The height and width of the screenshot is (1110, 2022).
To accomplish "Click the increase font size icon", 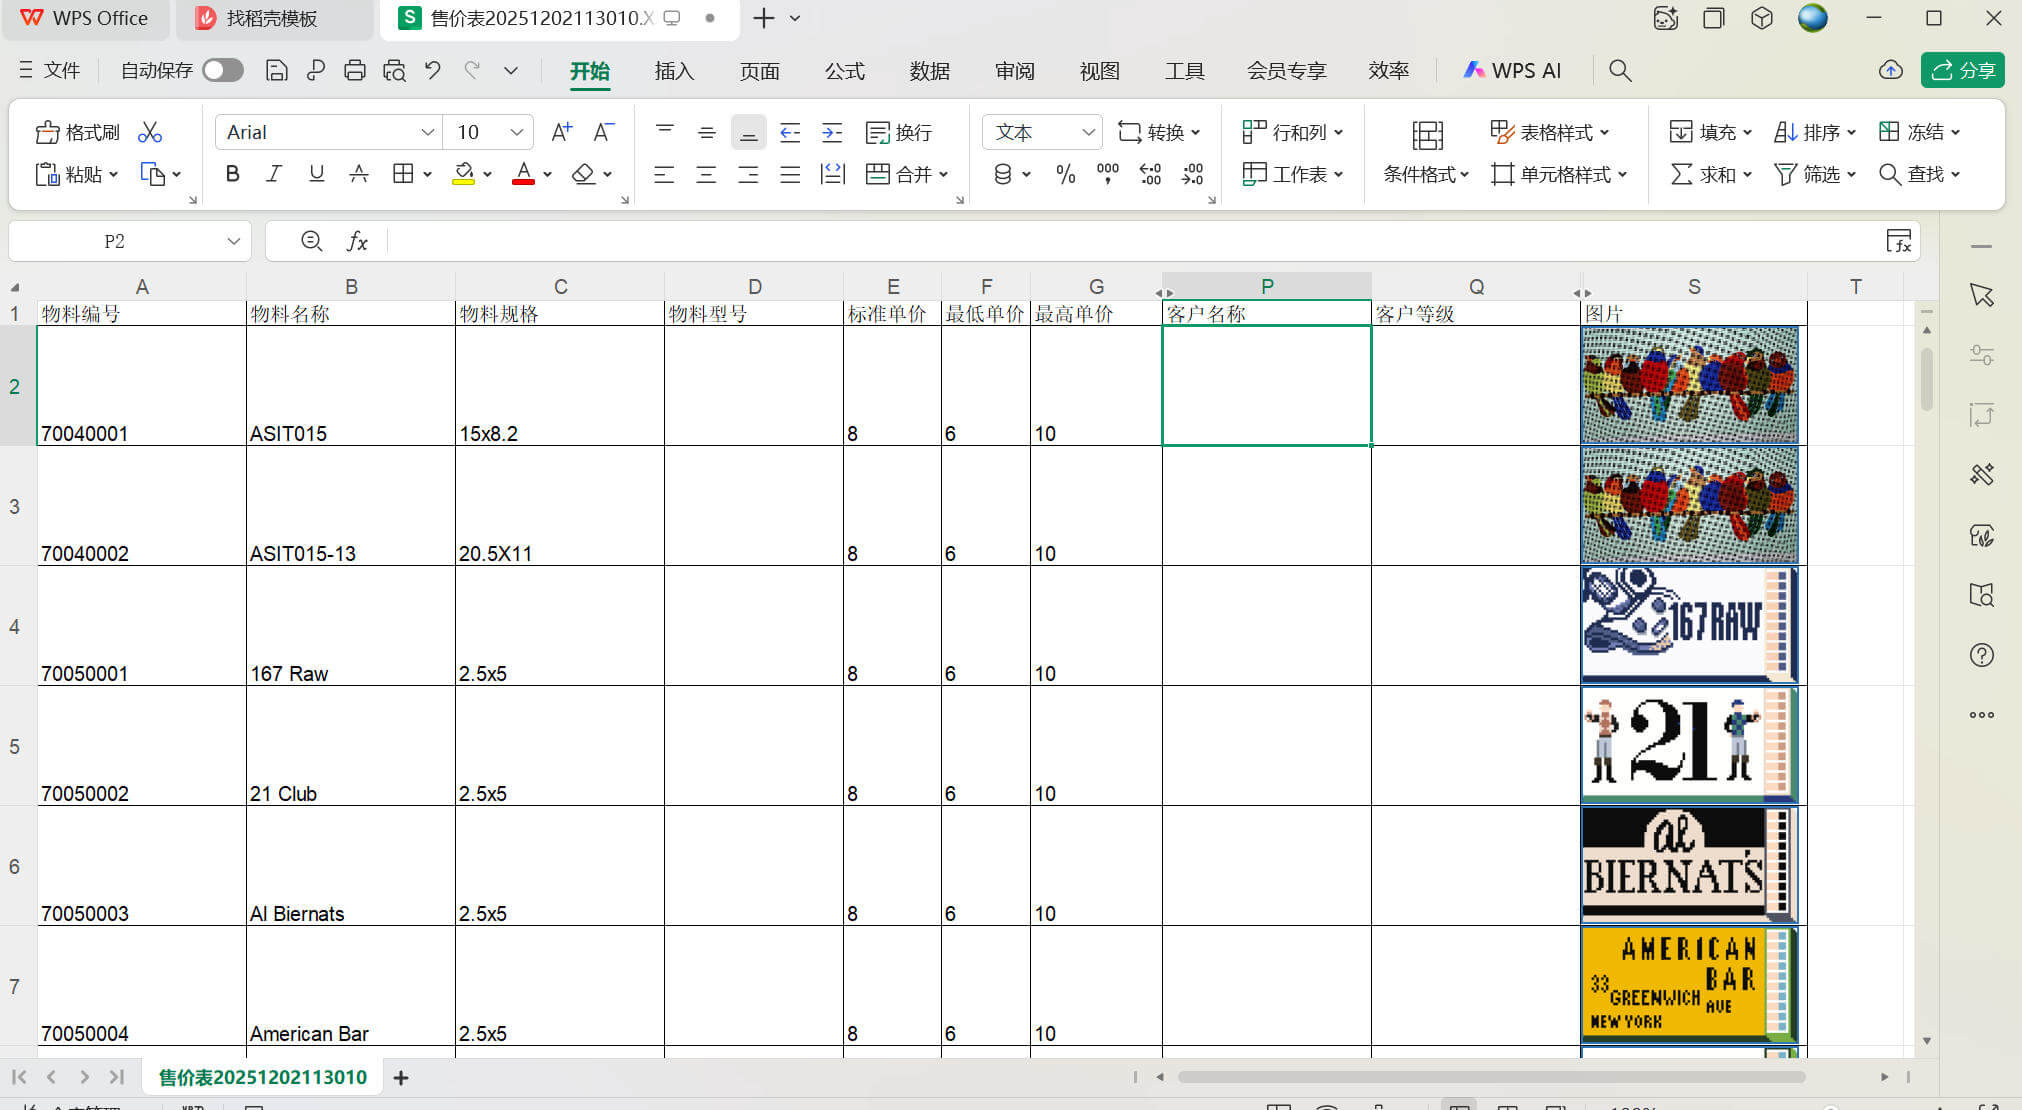I will point(562,132).
